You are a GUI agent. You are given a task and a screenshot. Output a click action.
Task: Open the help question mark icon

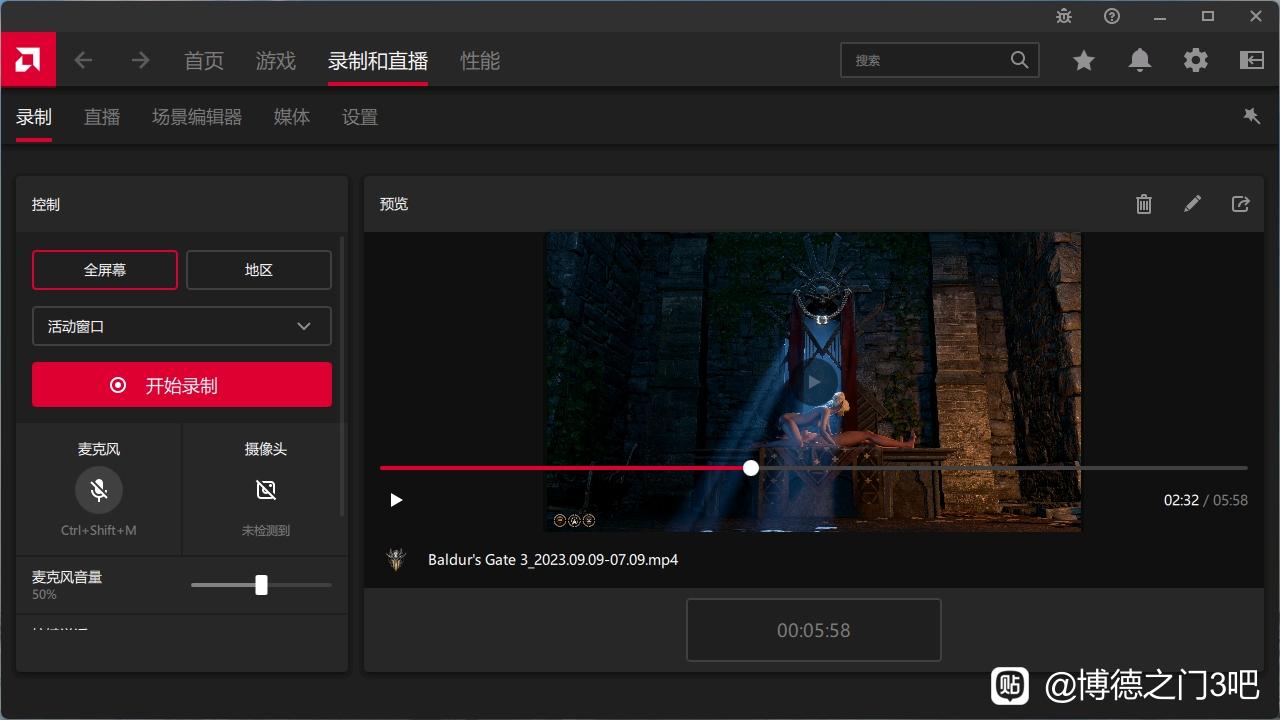[1112, 16]
